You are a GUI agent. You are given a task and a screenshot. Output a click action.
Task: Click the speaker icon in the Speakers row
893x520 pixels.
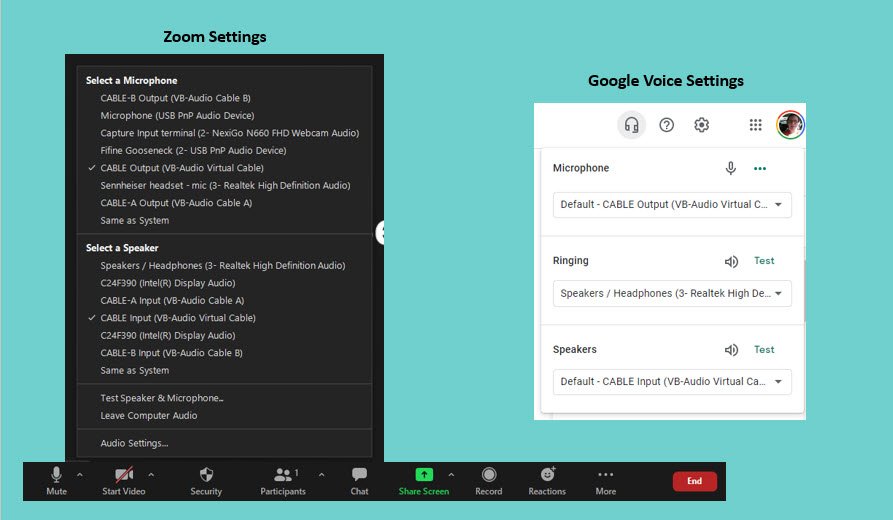[731, 350]
